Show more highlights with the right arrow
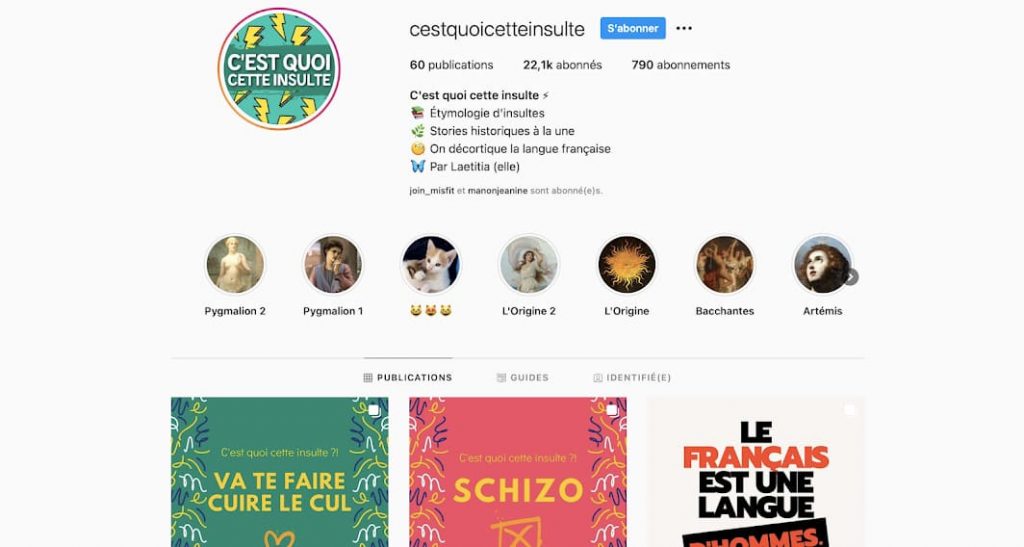The height and width of the screenshot is (547, 1024). coord(850,277)
